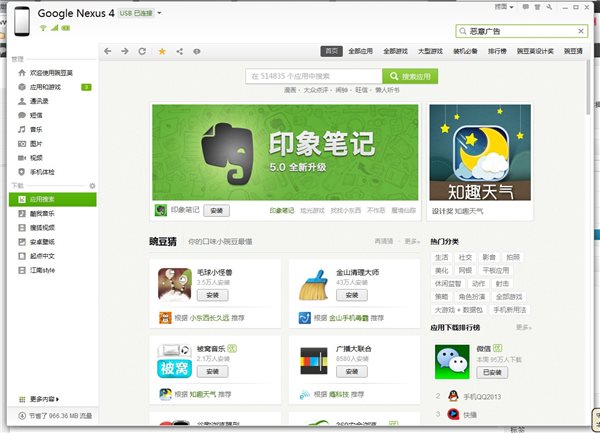Screen dimensions: 600x433
Task: Go back with the left arrow icon
Action: click(x=108, y=51)
